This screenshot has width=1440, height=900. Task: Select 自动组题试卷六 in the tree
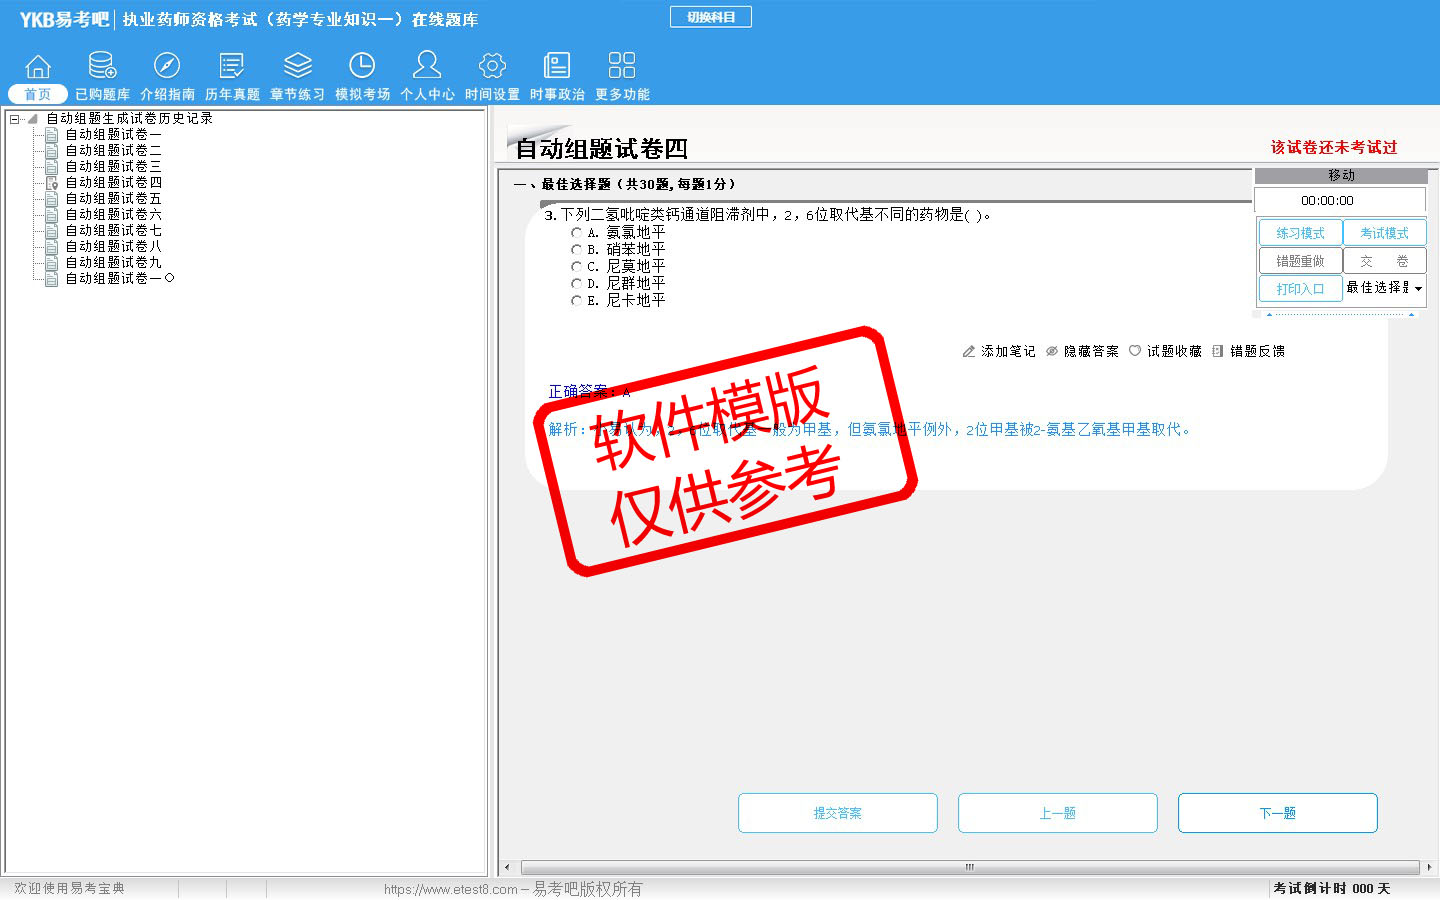tap(113, 215)
